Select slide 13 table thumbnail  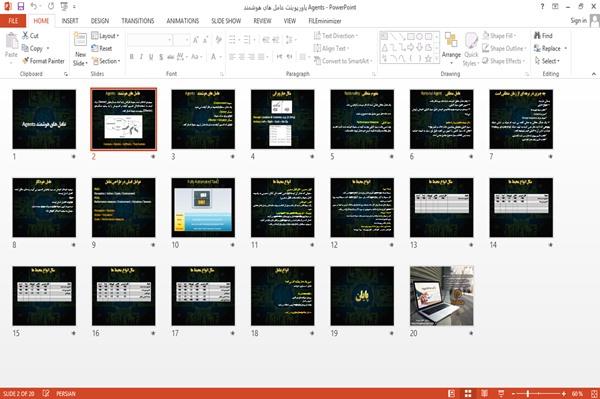click(x=442, y=207)
